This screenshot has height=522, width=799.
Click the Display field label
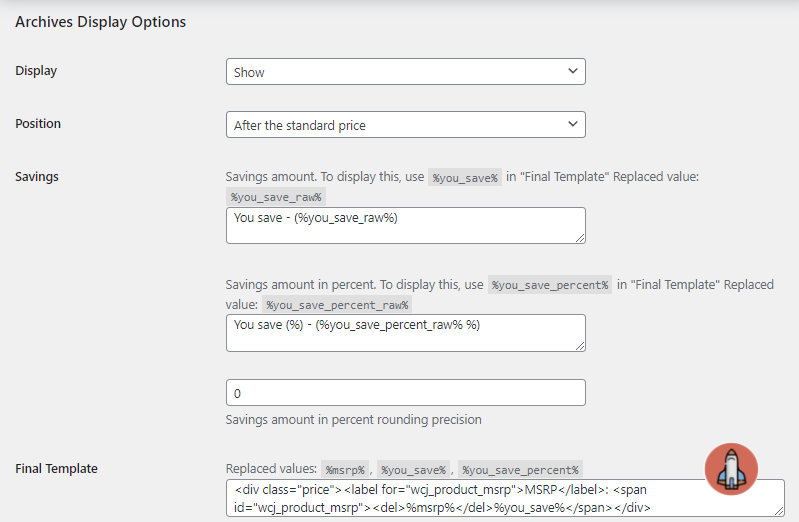pos(36,71)
